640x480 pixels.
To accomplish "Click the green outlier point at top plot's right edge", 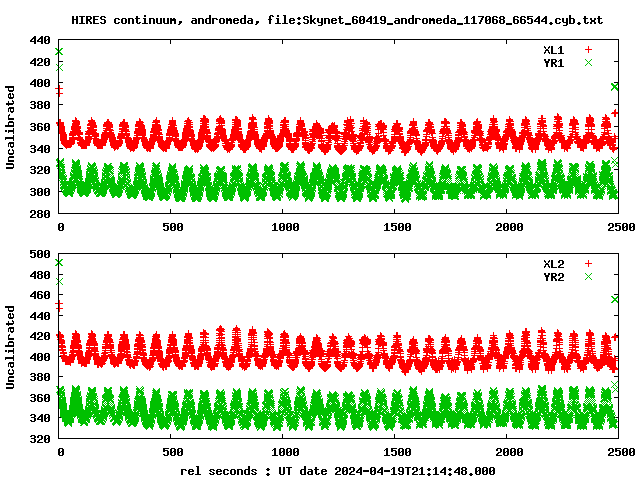I will point(615,87).
